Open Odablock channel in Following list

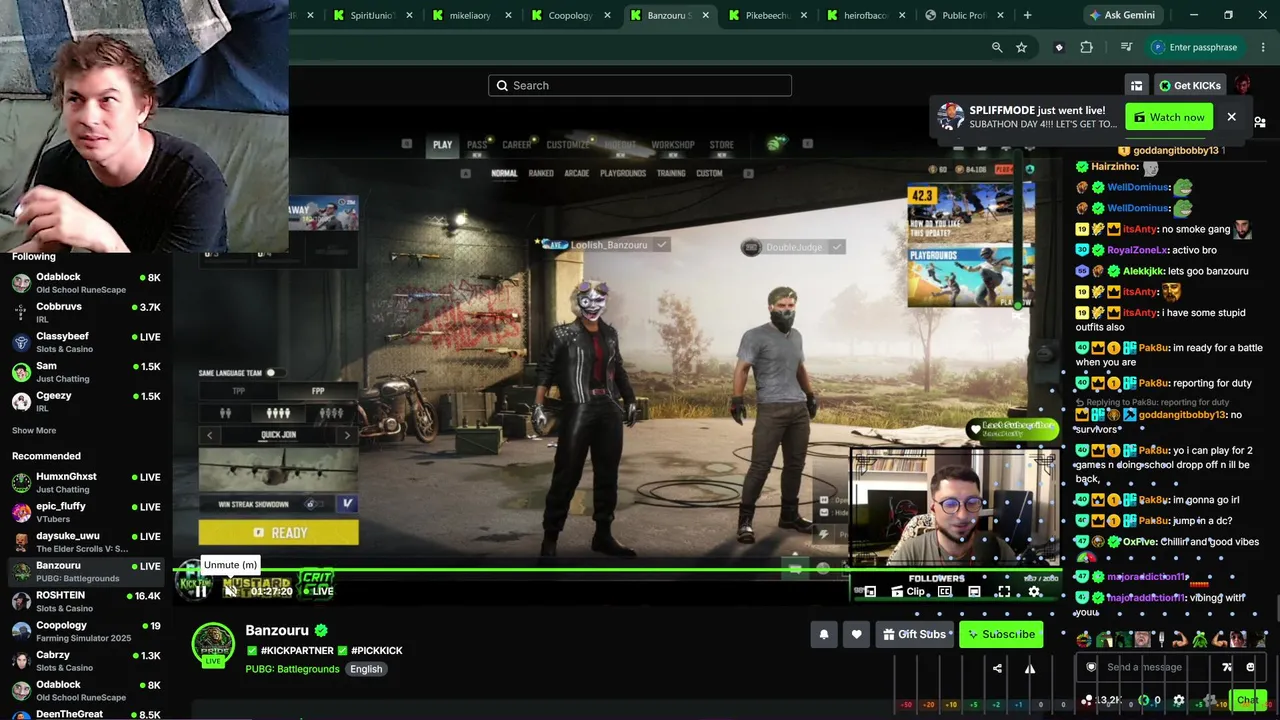(x=85, y=283)
